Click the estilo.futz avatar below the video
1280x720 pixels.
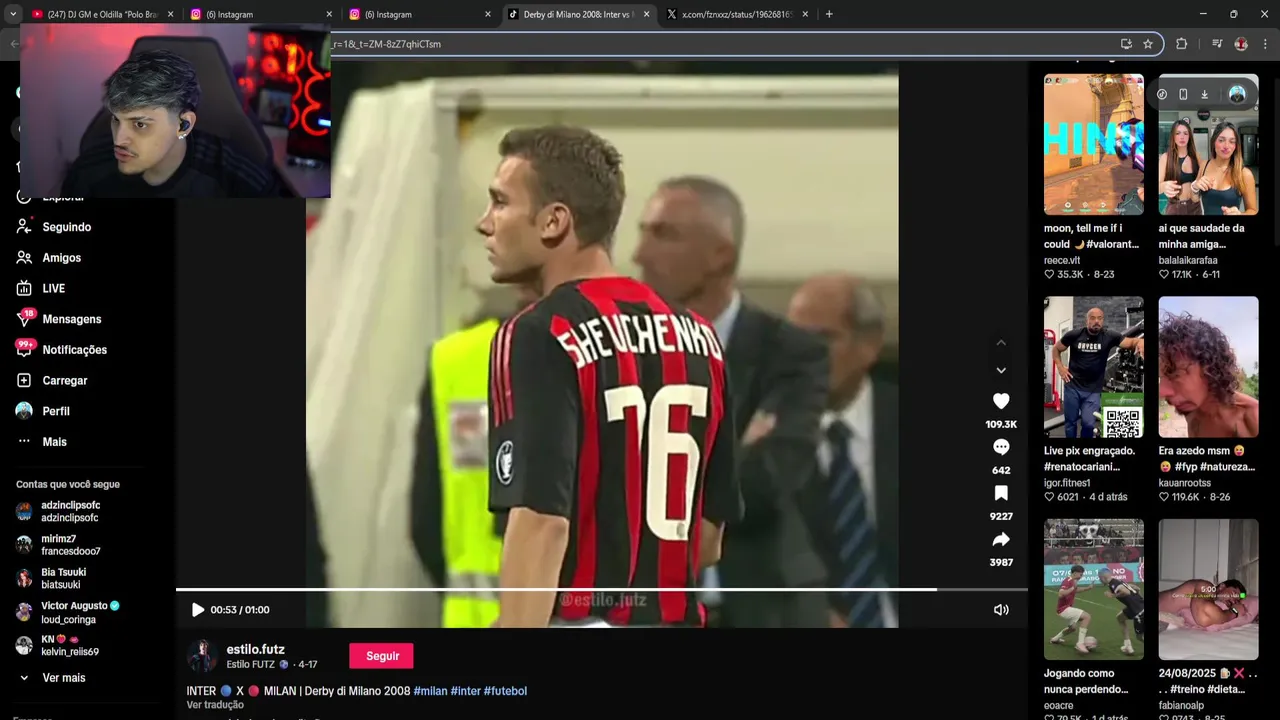click(x=202, y=656)
